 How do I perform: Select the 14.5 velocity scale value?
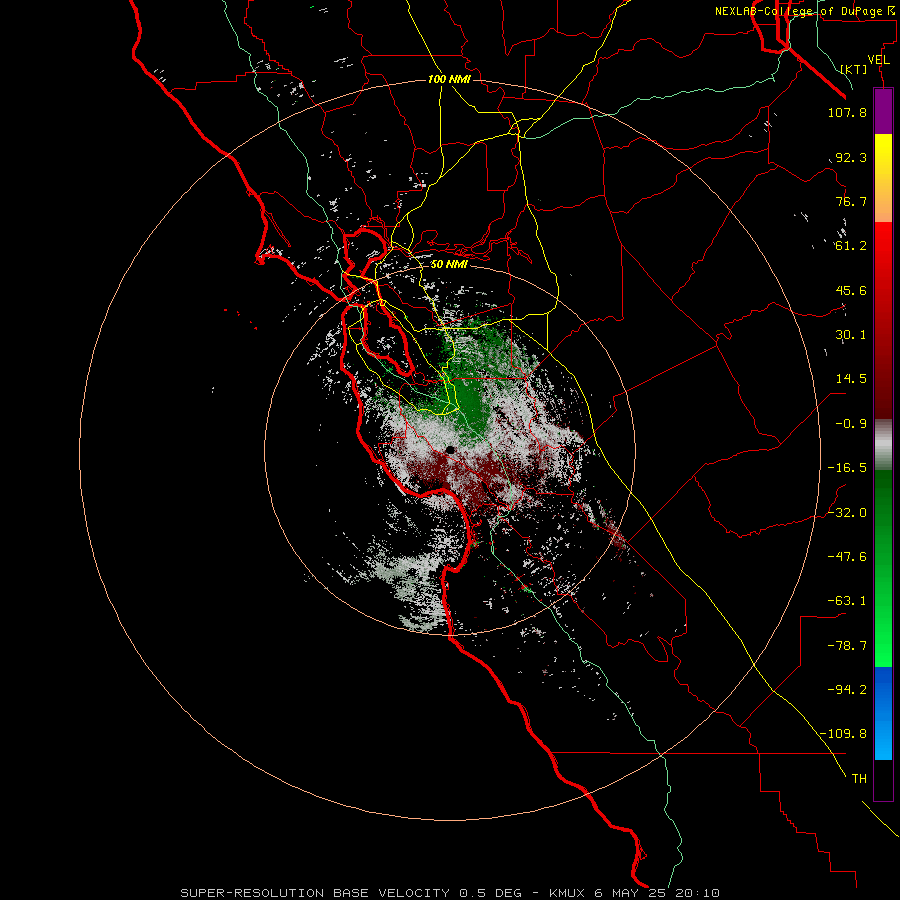point(851,379)
